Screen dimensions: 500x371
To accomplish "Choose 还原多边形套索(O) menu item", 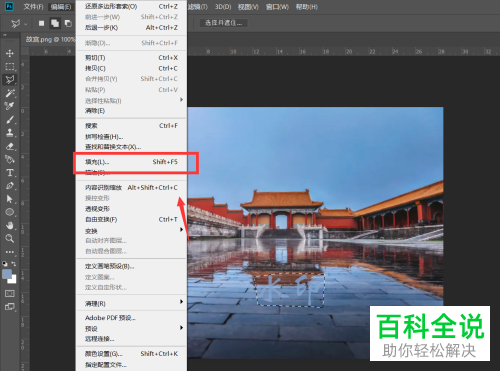I will tap(131, 6).
